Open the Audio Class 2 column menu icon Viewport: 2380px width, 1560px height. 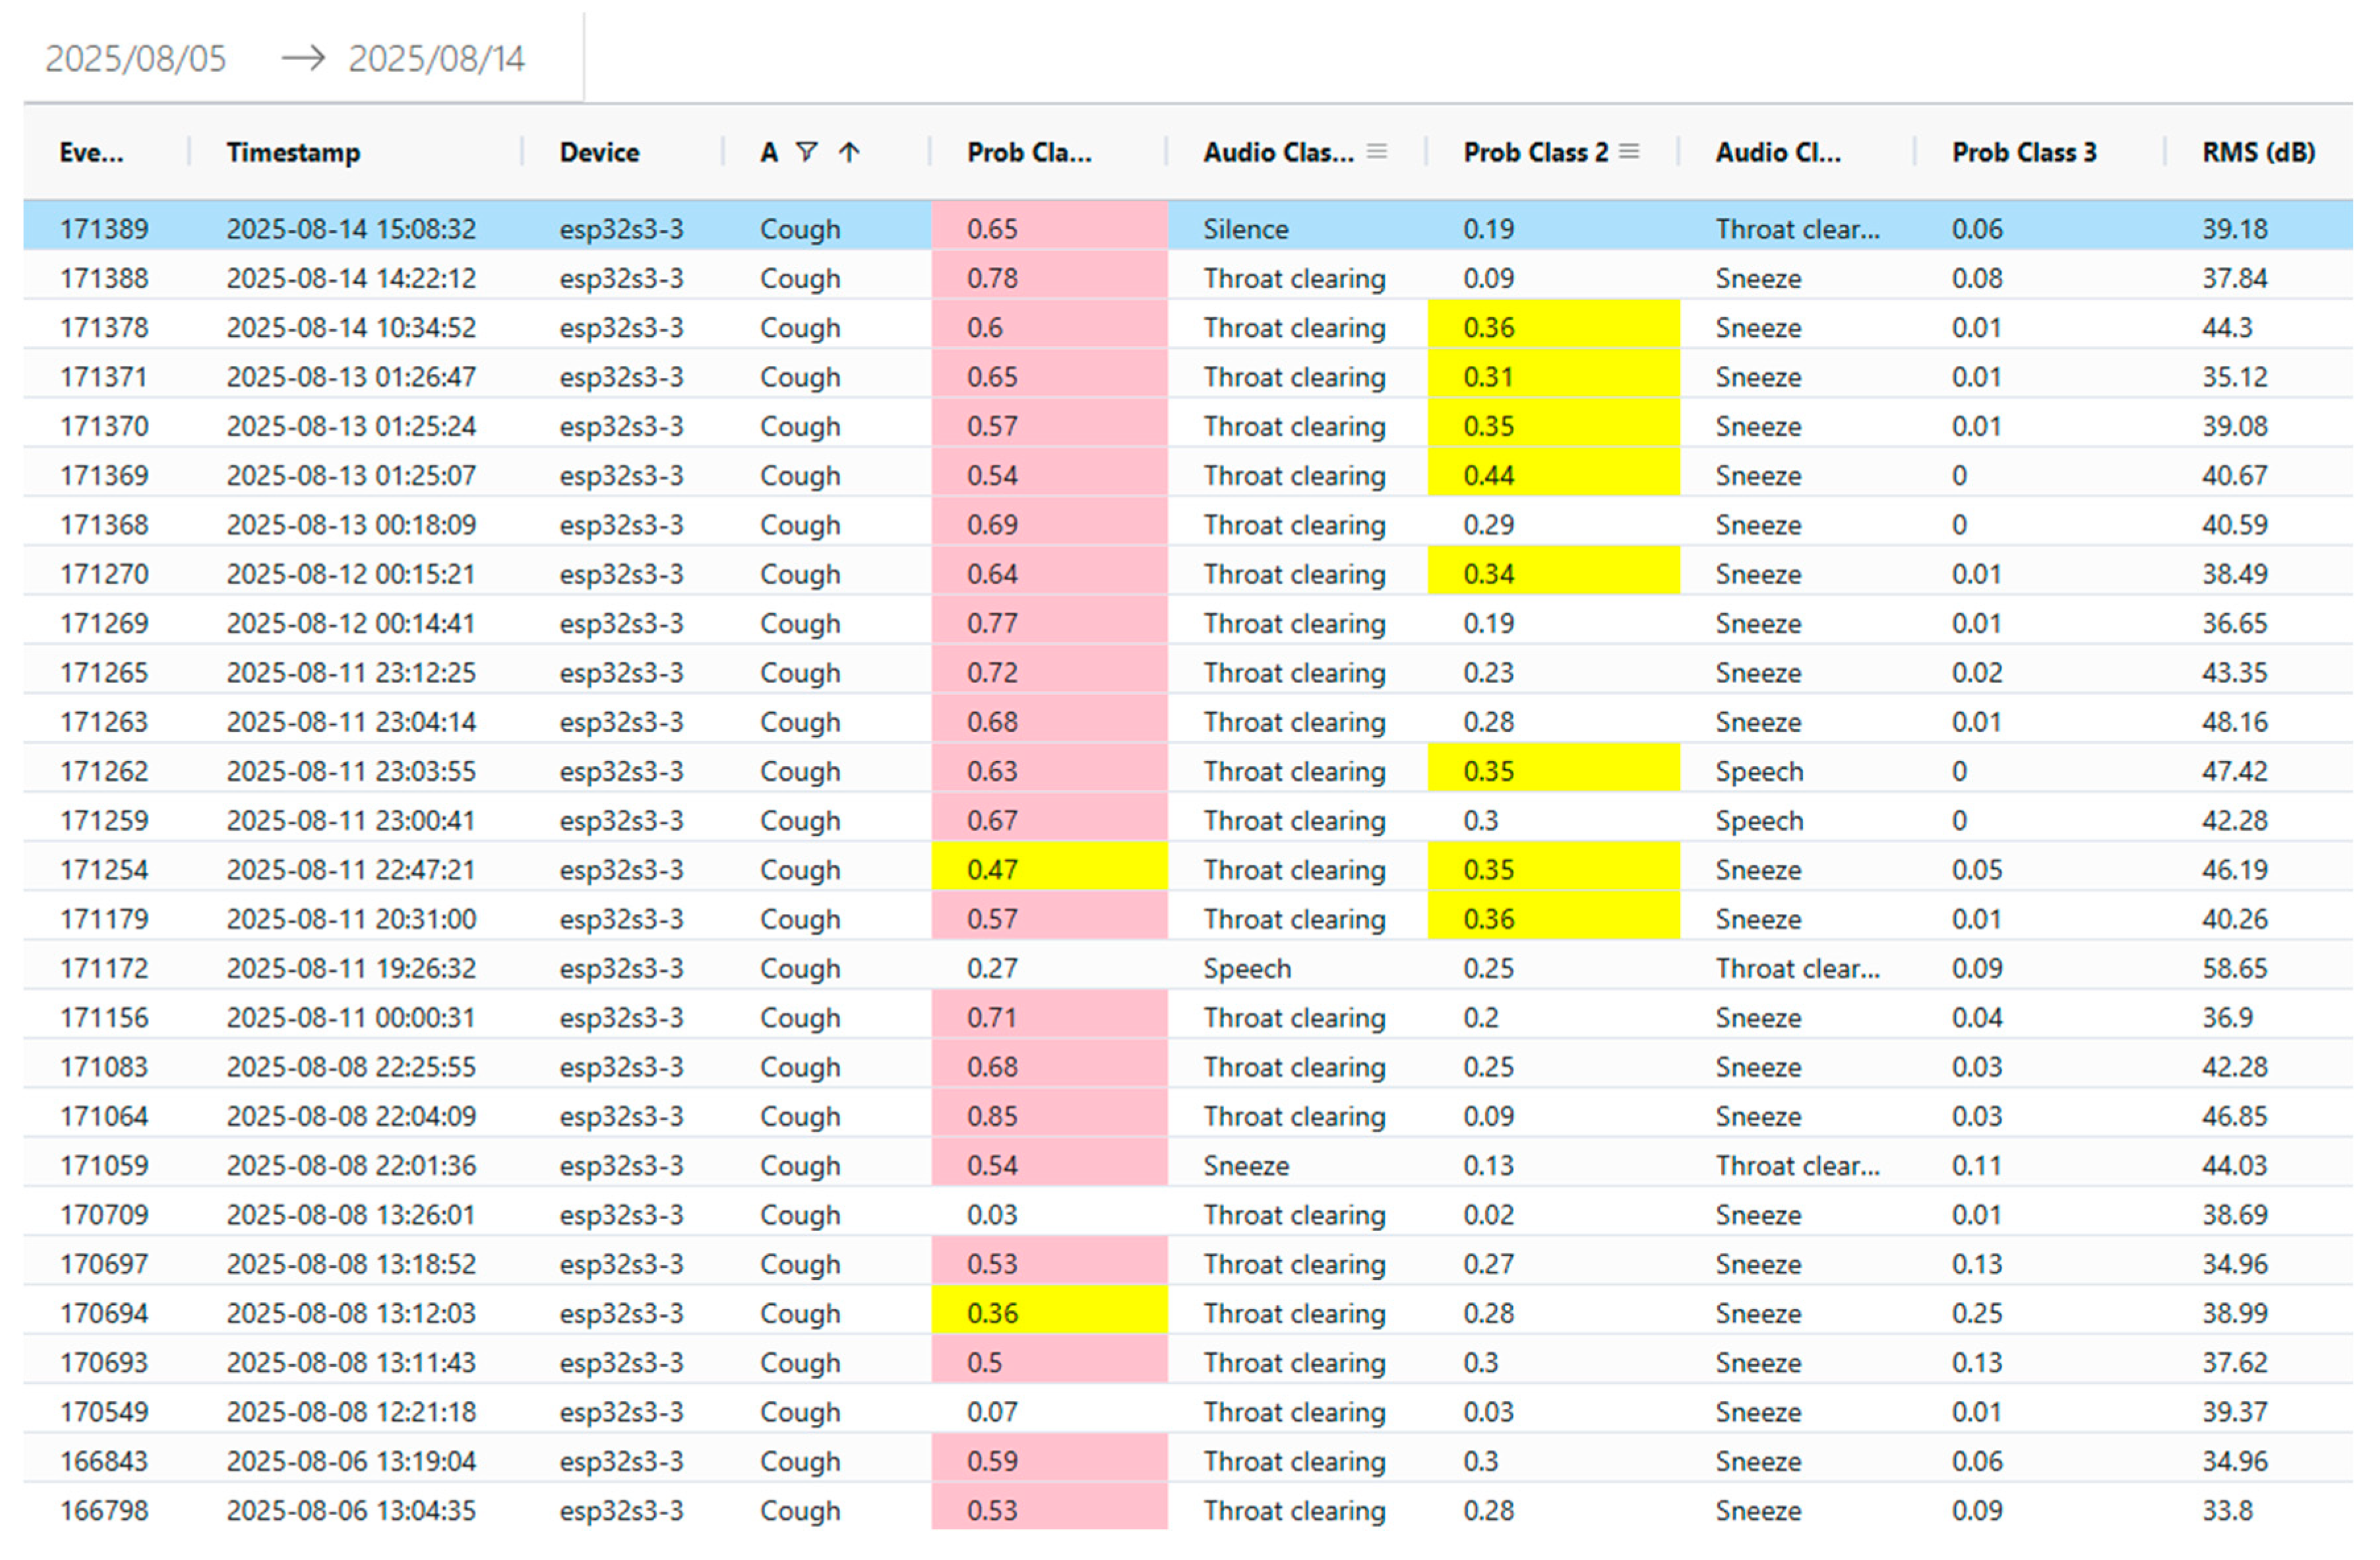pyautogui.click(x=1377, y=152)
